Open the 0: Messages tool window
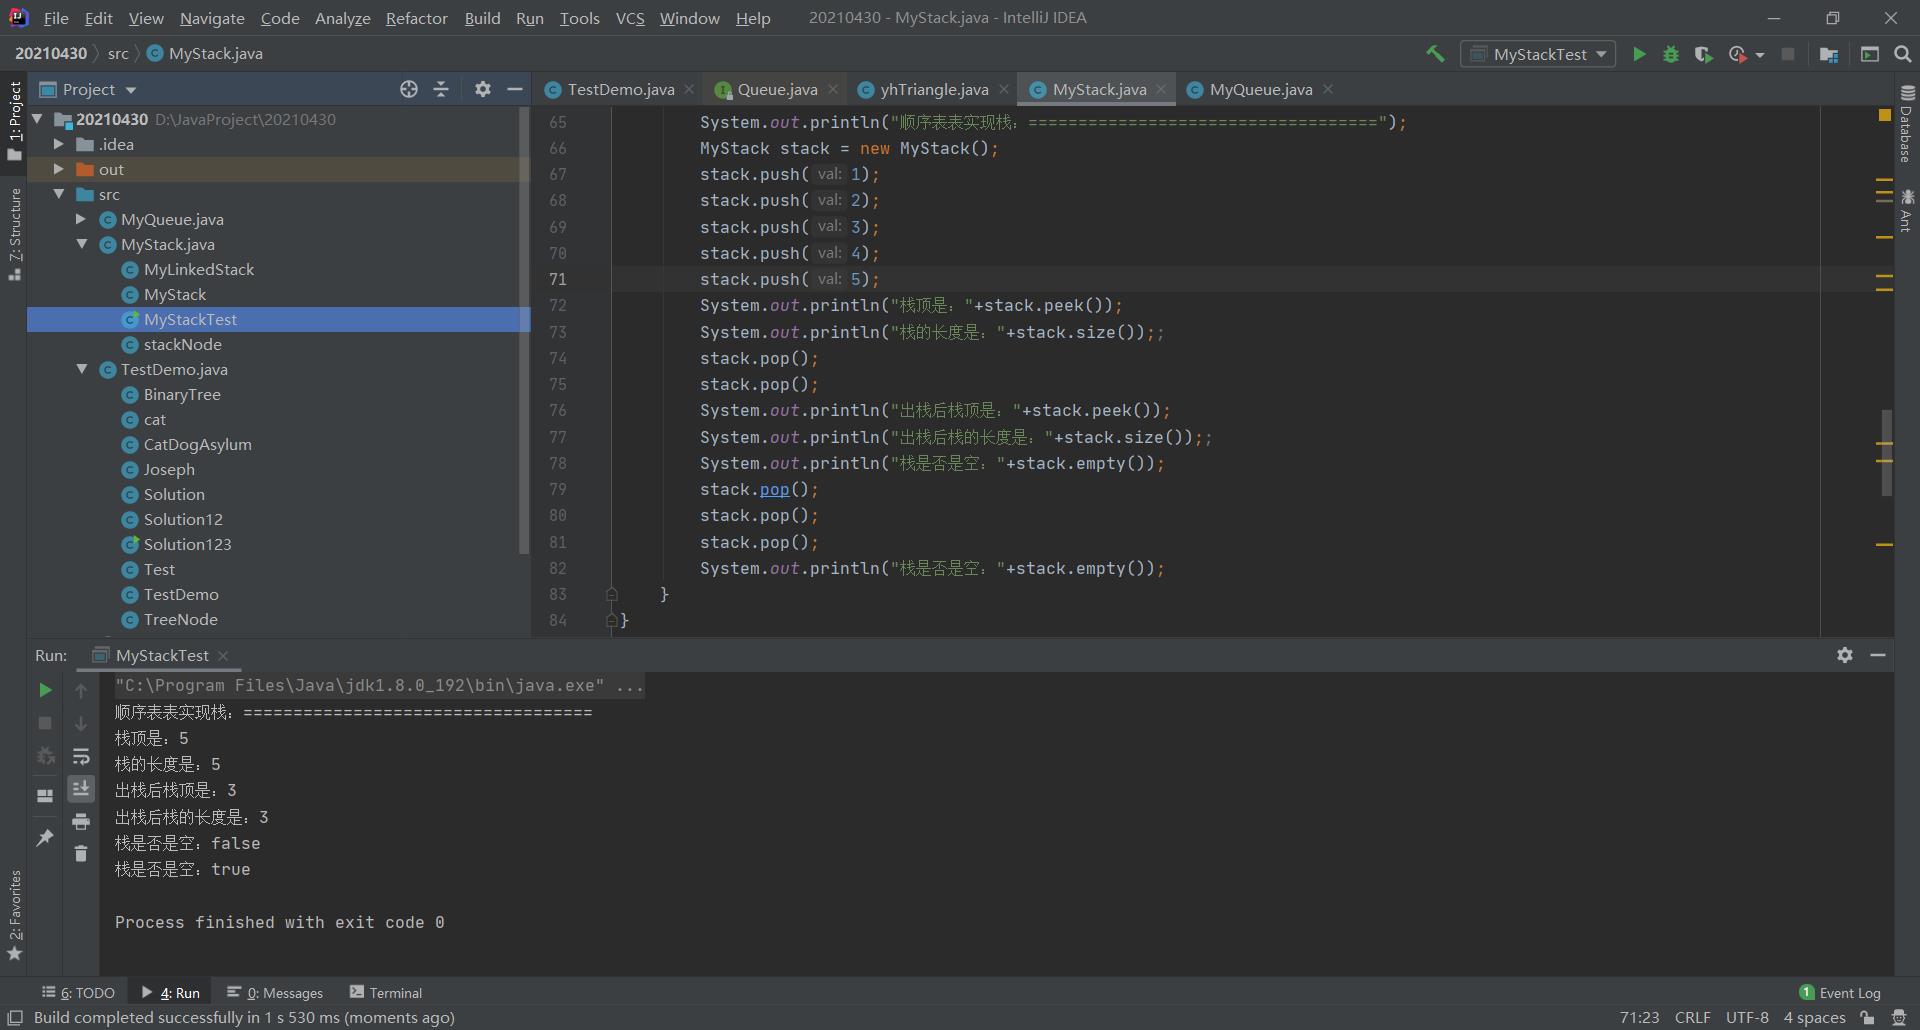The height and width of the screenshot is (1030, 1920). pos(275,993)
